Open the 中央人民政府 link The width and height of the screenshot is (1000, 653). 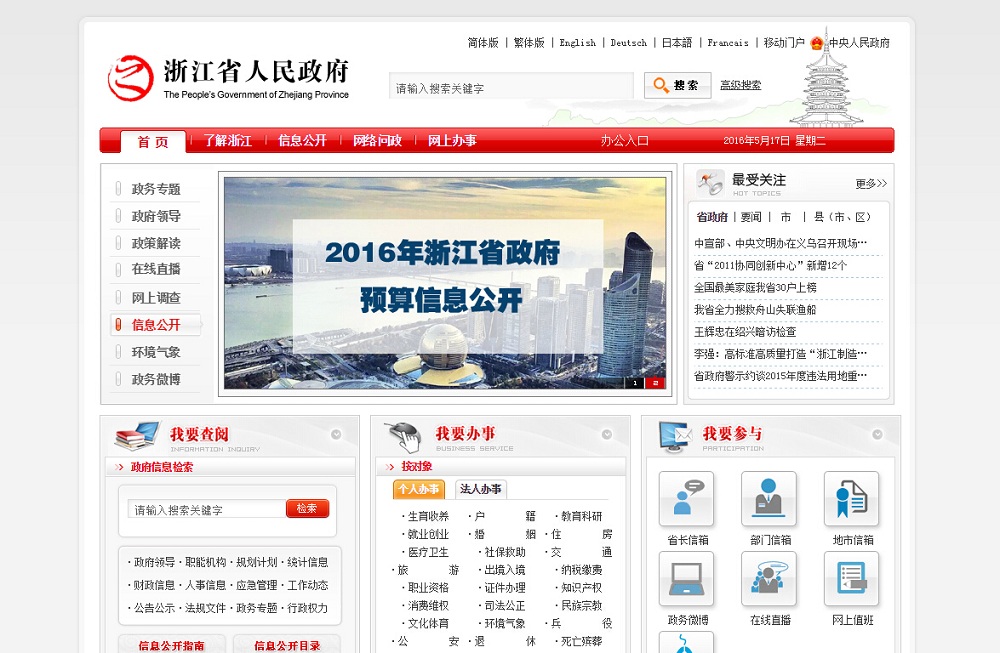[859, 43]
